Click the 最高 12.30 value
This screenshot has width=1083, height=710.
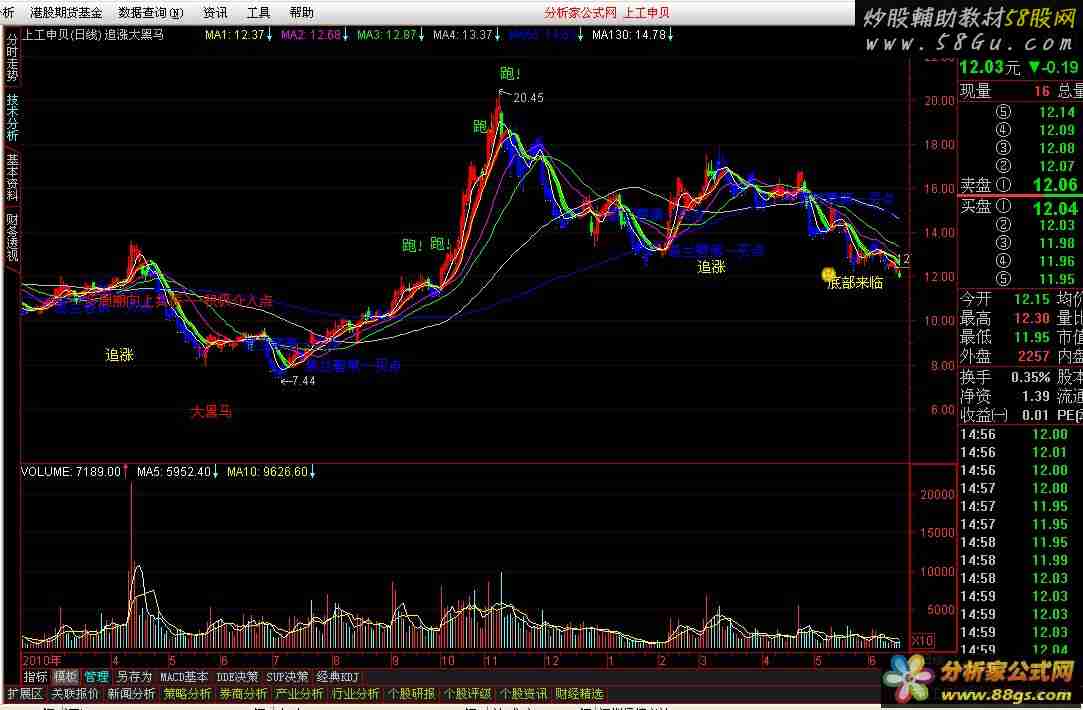click(1032, 318)
